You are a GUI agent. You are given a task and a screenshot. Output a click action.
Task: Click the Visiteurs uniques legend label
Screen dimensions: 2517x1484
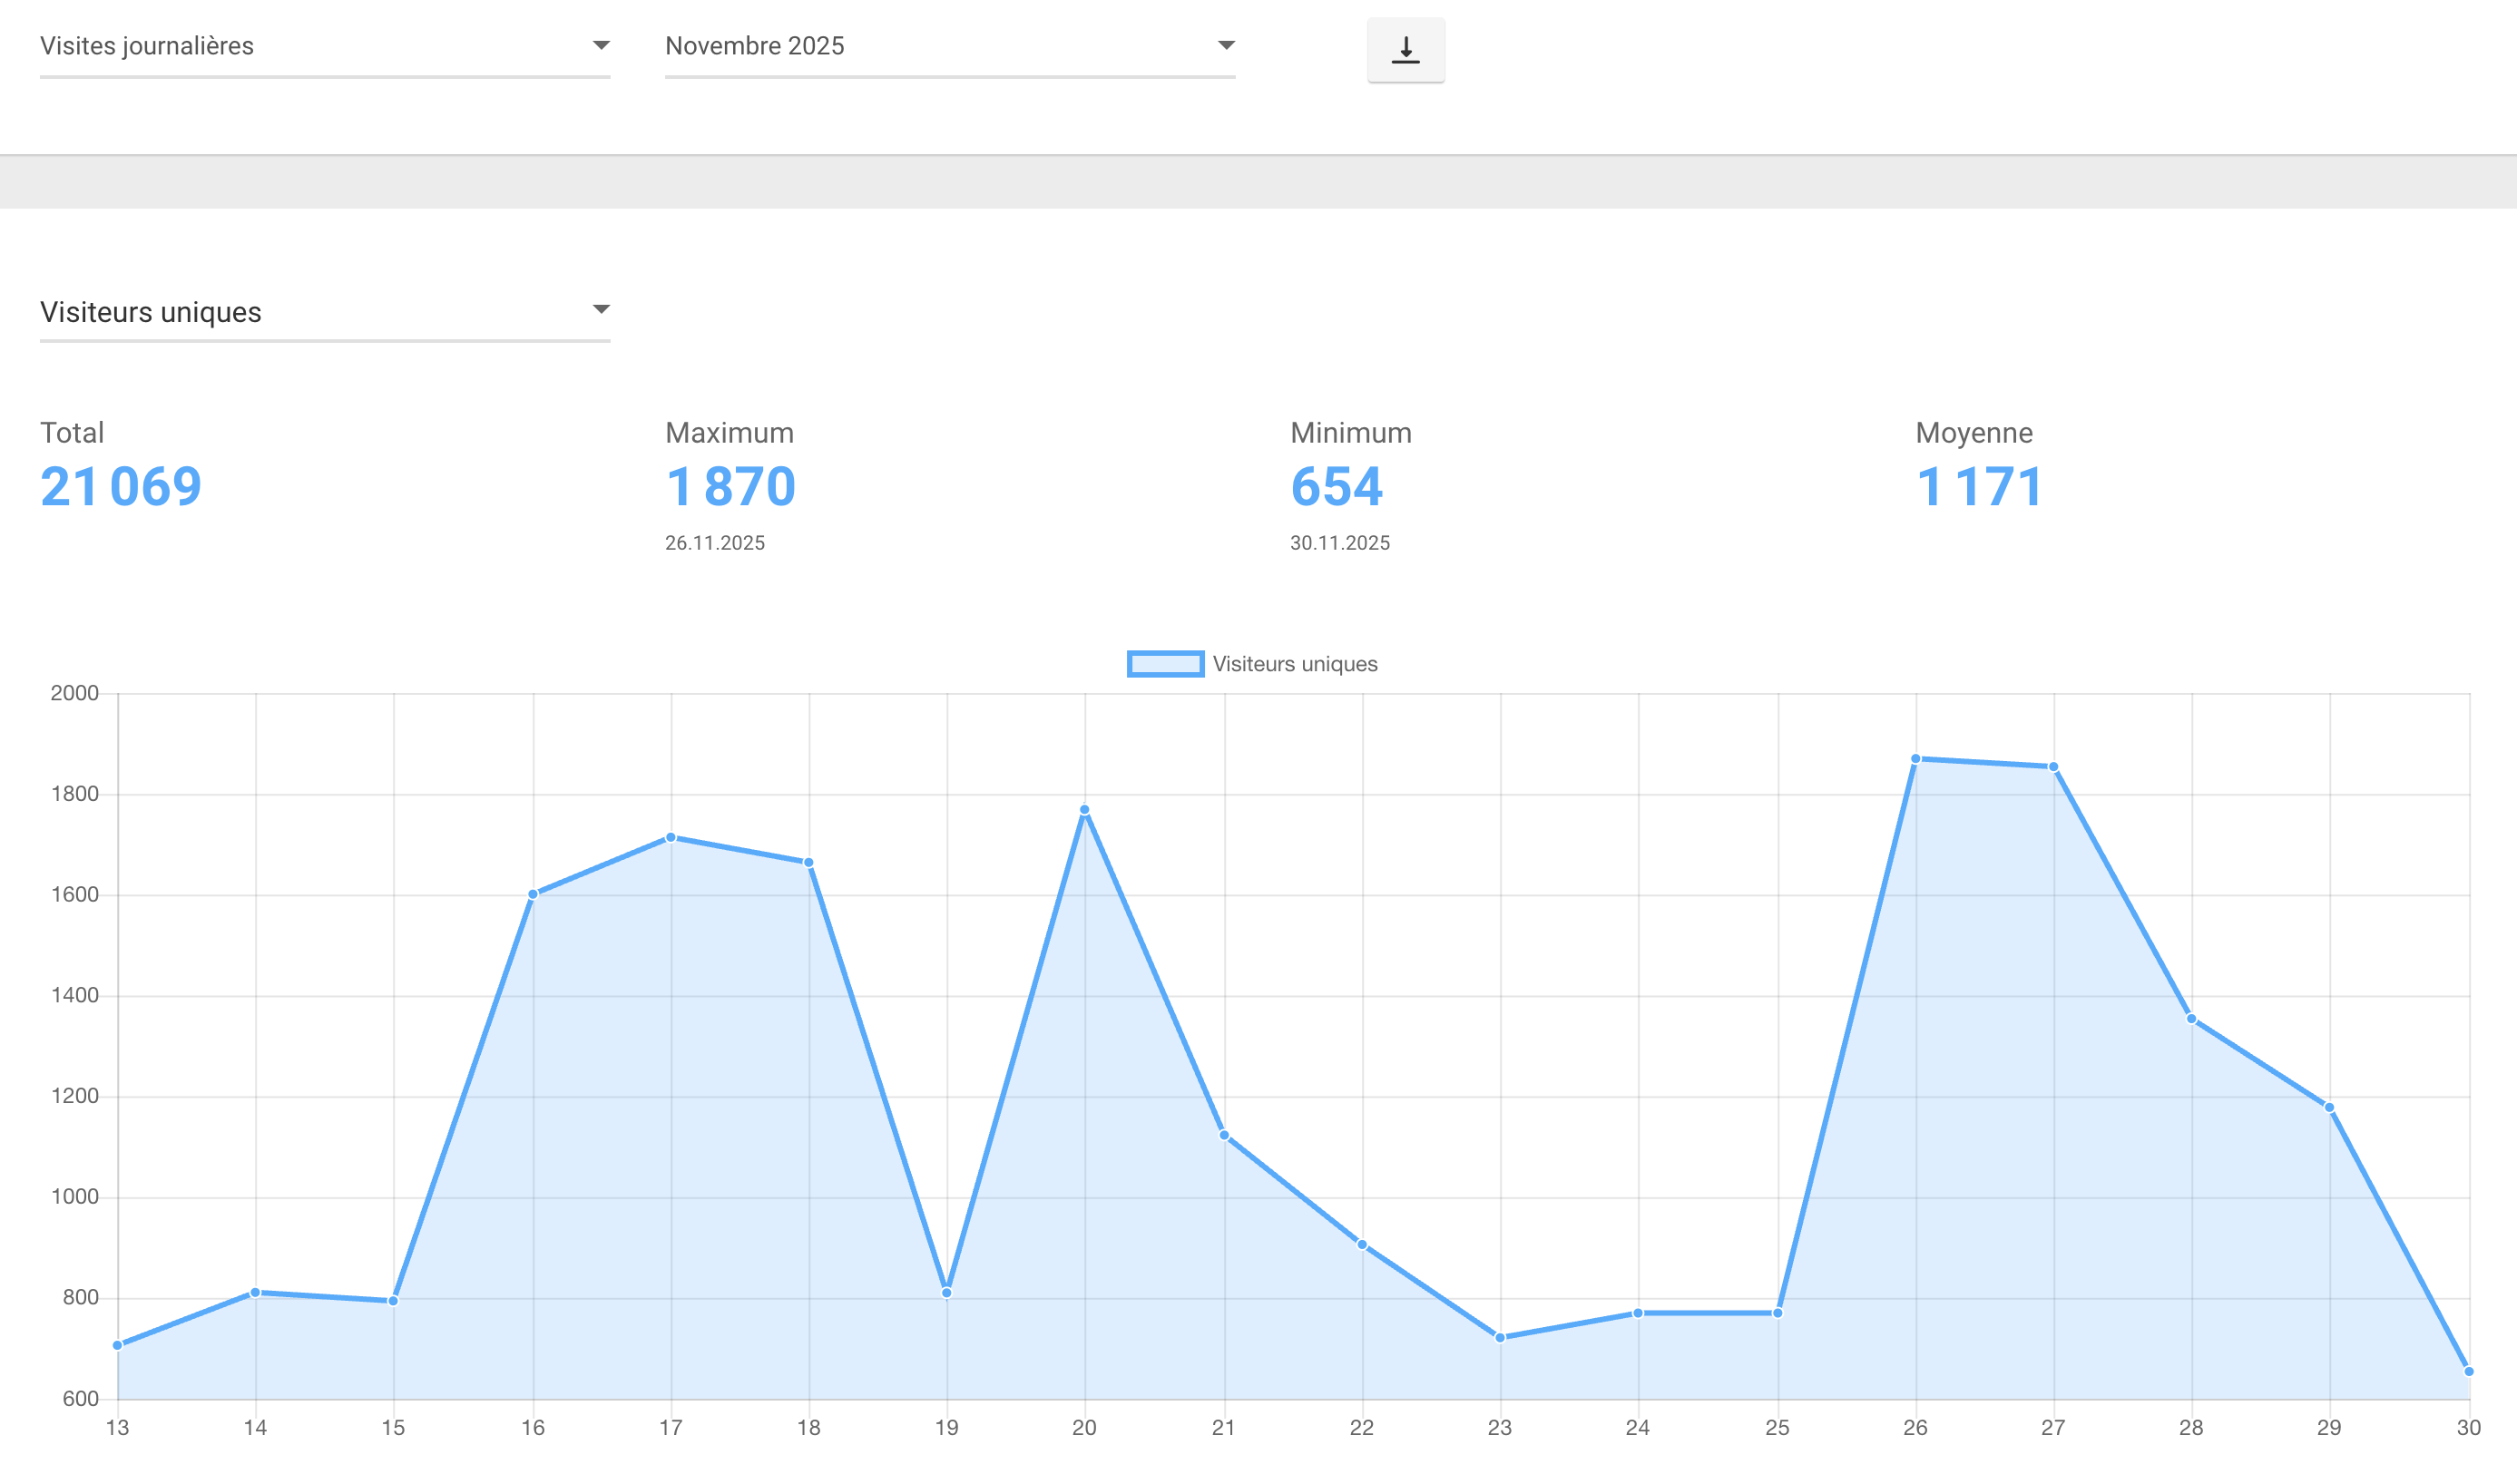pos(1294,664)
